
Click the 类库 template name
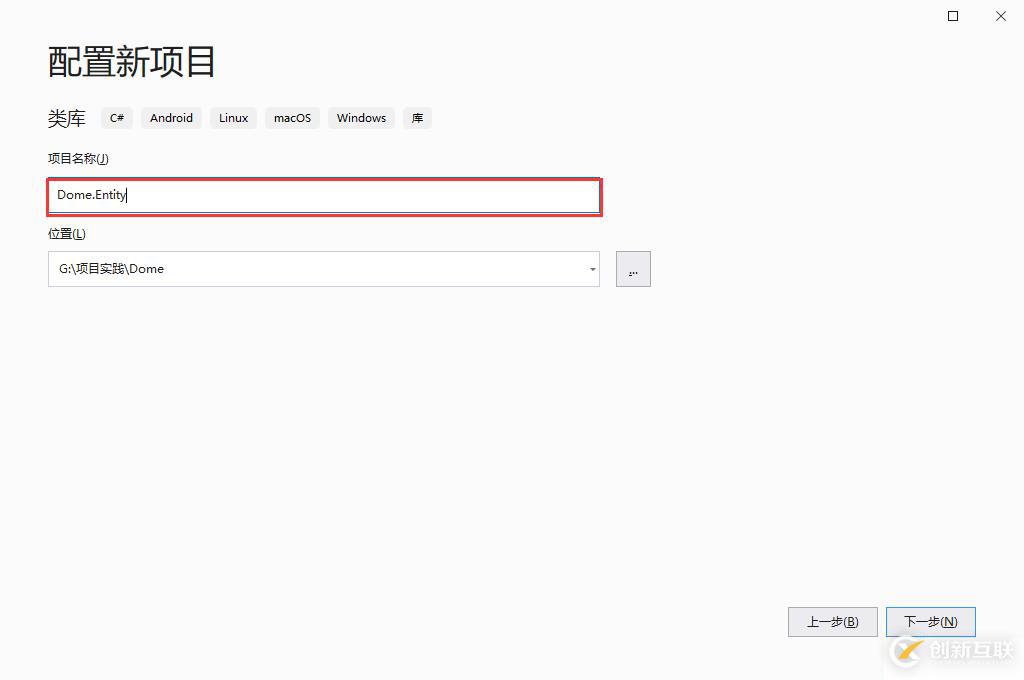pyautogui.click(x=67, y=118)
